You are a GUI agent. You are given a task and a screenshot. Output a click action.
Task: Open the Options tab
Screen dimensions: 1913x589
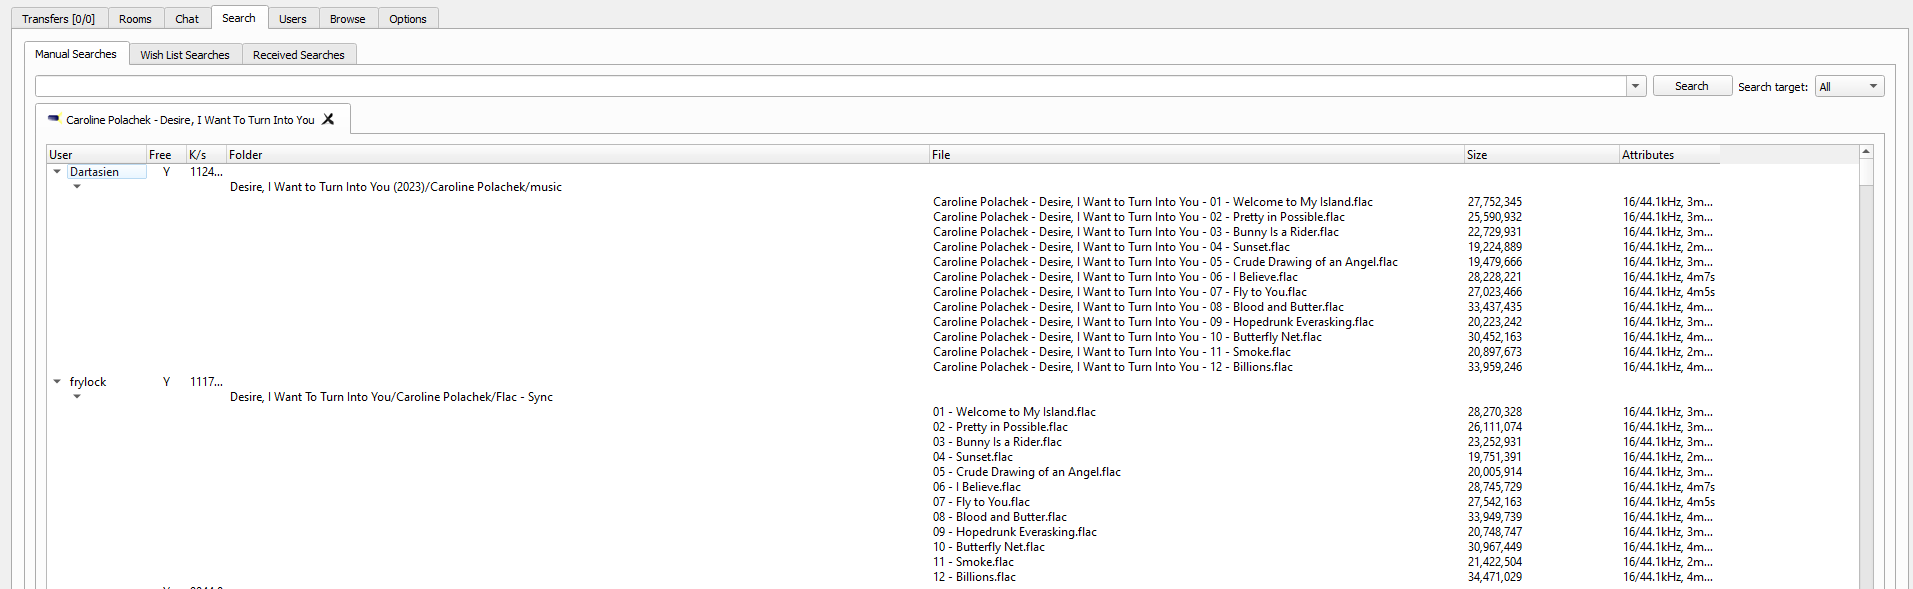(408, 18)
